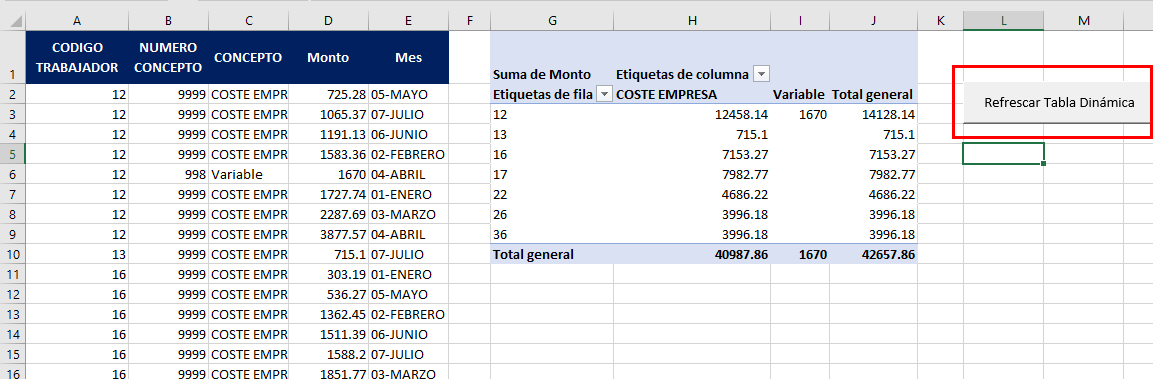
Task: Select the cell containing 998
Action: tap(168, 174)
